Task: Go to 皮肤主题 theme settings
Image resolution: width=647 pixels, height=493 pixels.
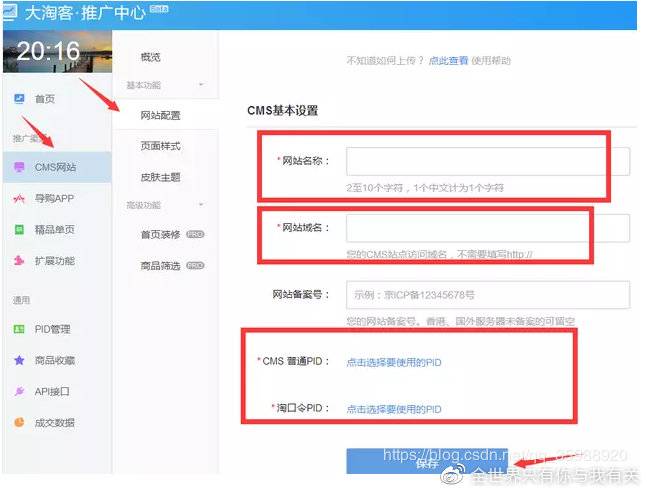Action: click(x=160, y=177)
